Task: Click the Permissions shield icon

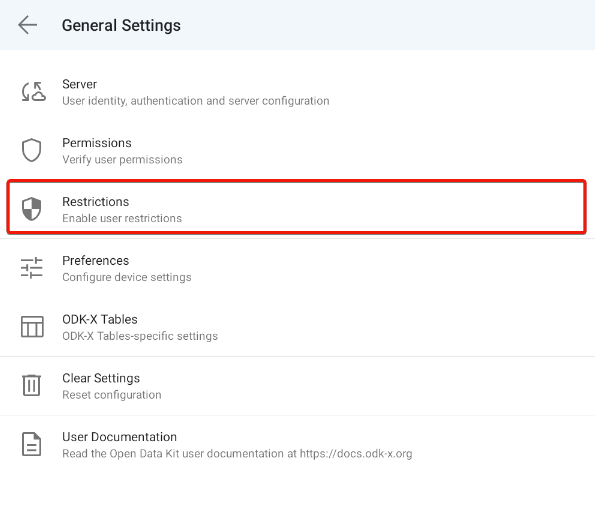Action: click(31, 150)
